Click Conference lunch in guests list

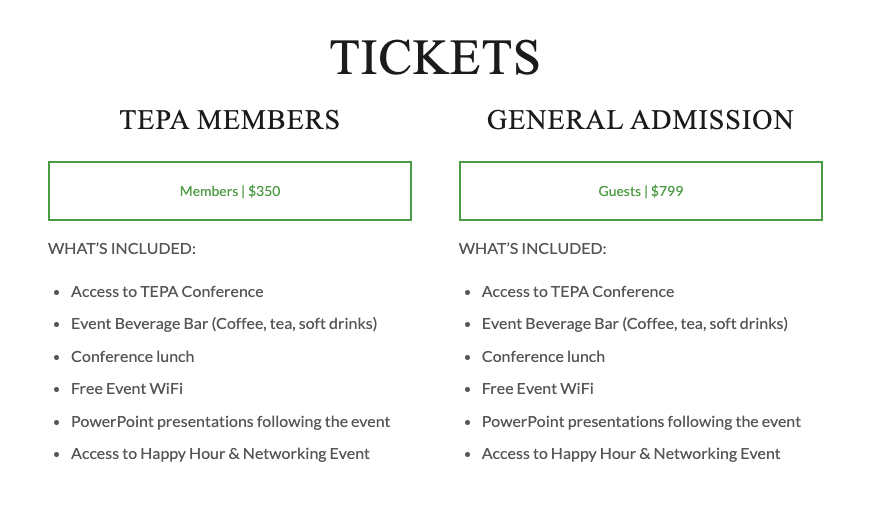pos(543,356)
